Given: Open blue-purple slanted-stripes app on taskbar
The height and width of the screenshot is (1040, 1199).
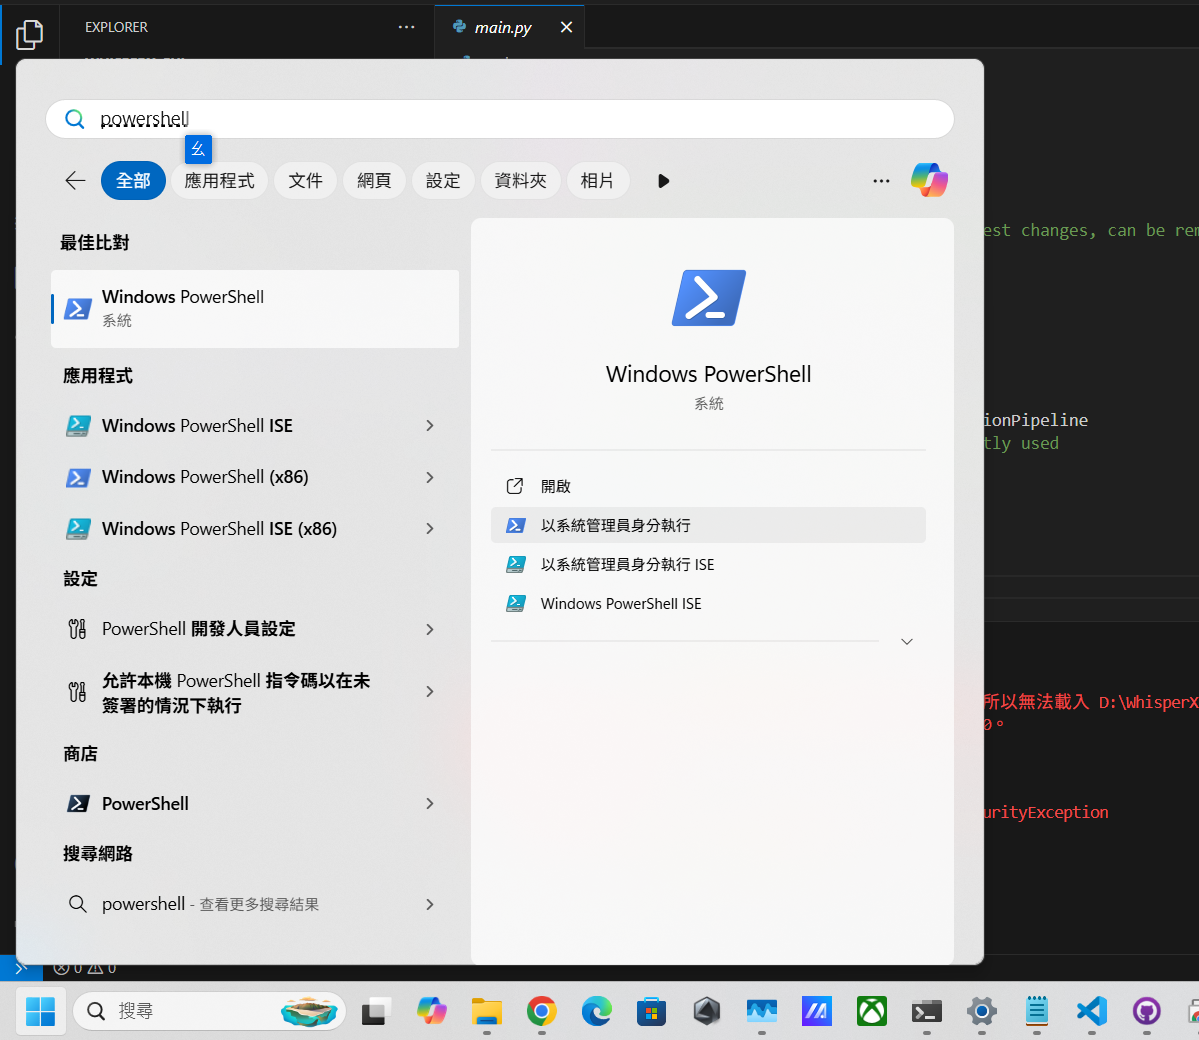Looking at the screenshot, I should (x=817, y=1011).
